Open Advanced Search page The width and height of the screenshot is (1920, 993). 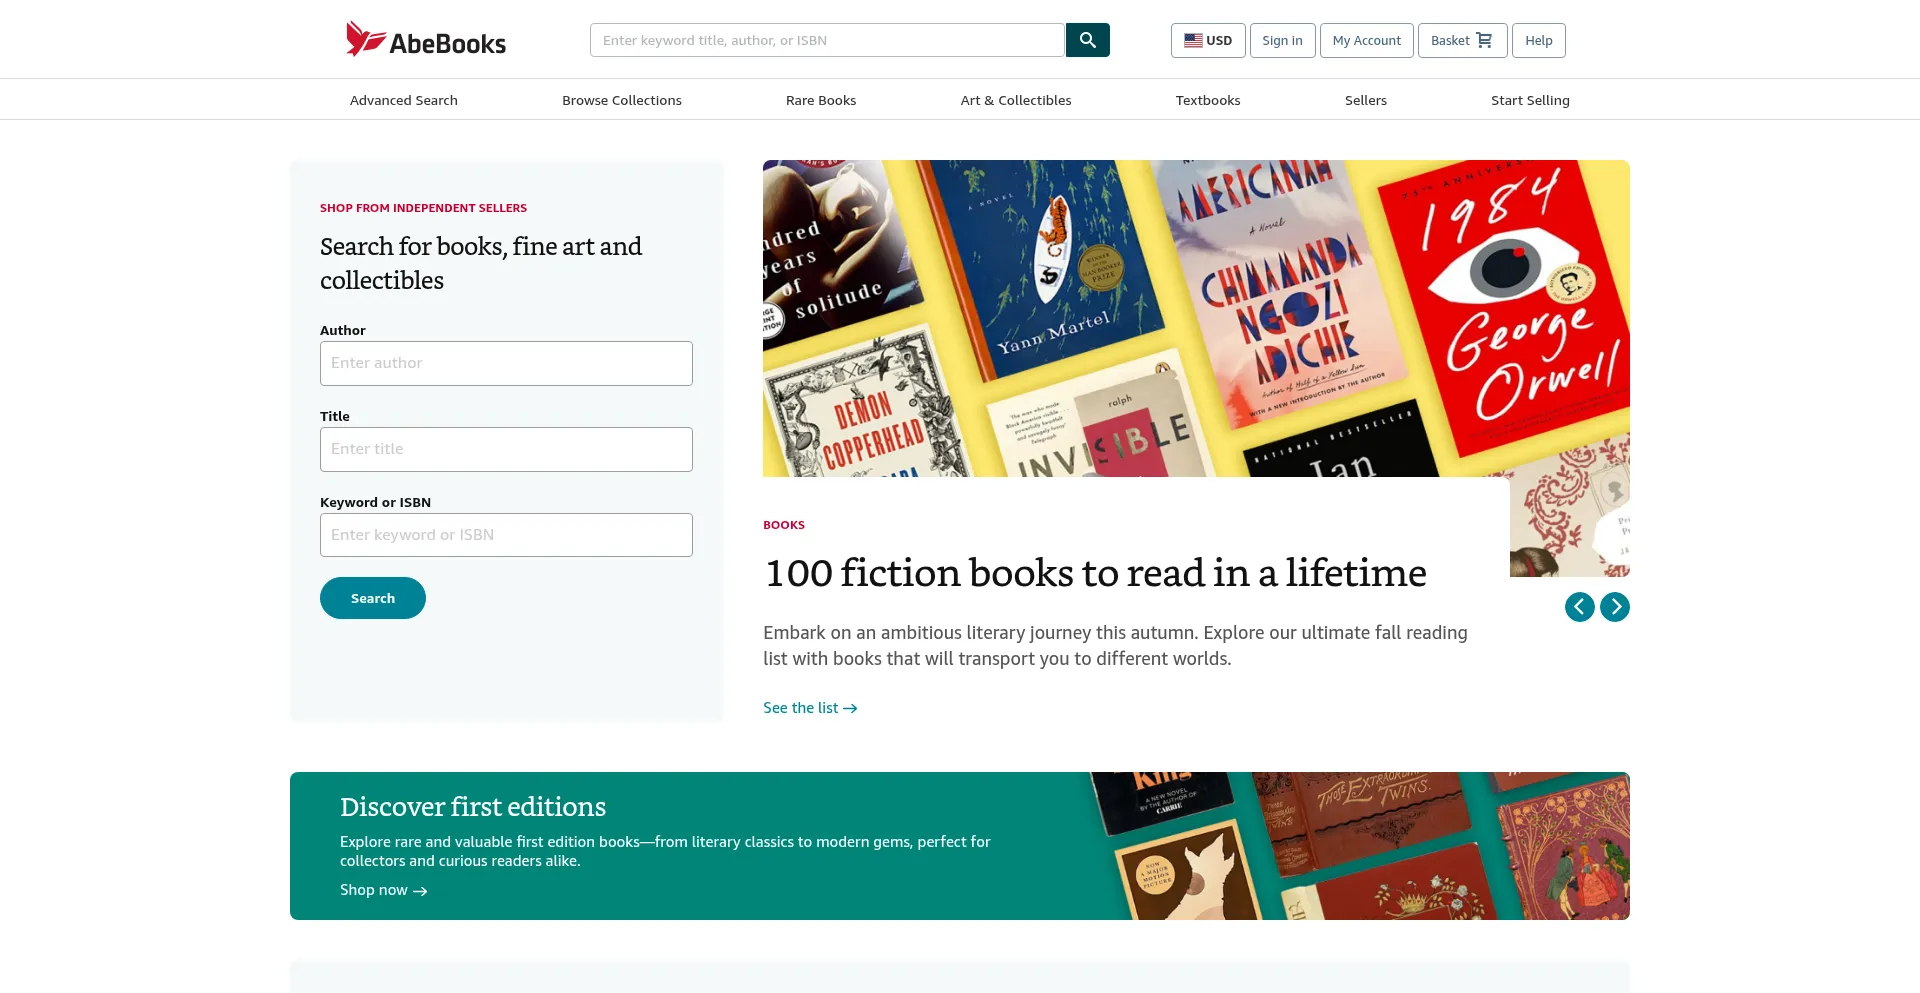click(403, 100)
